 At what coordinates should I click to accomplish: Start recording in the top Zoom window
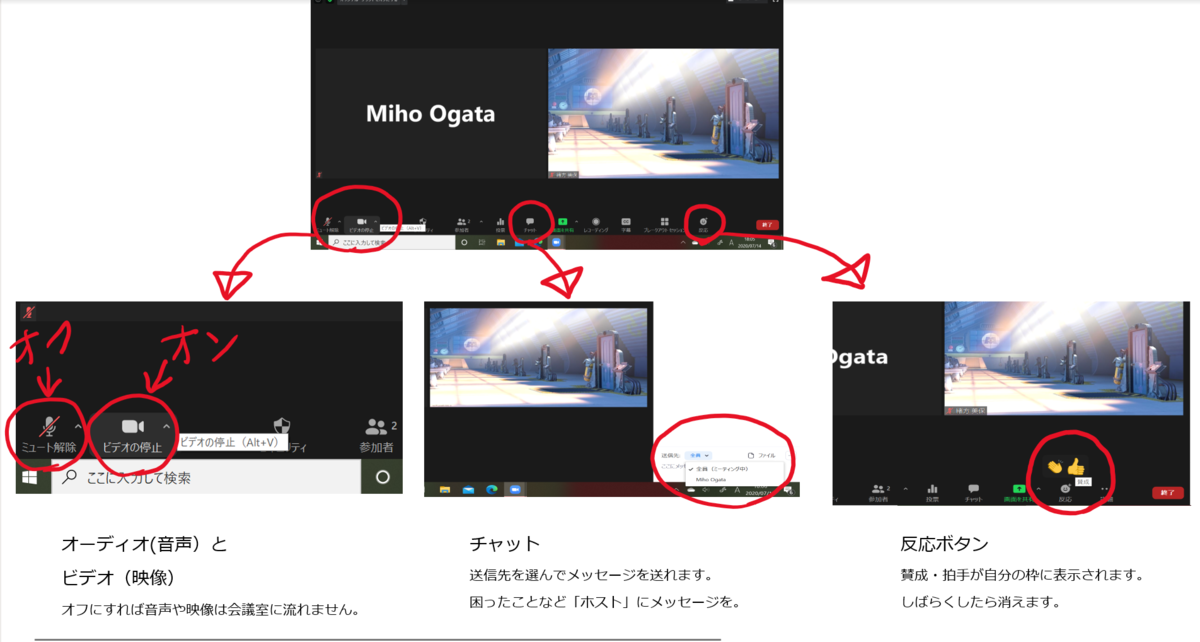click(596, 221)
